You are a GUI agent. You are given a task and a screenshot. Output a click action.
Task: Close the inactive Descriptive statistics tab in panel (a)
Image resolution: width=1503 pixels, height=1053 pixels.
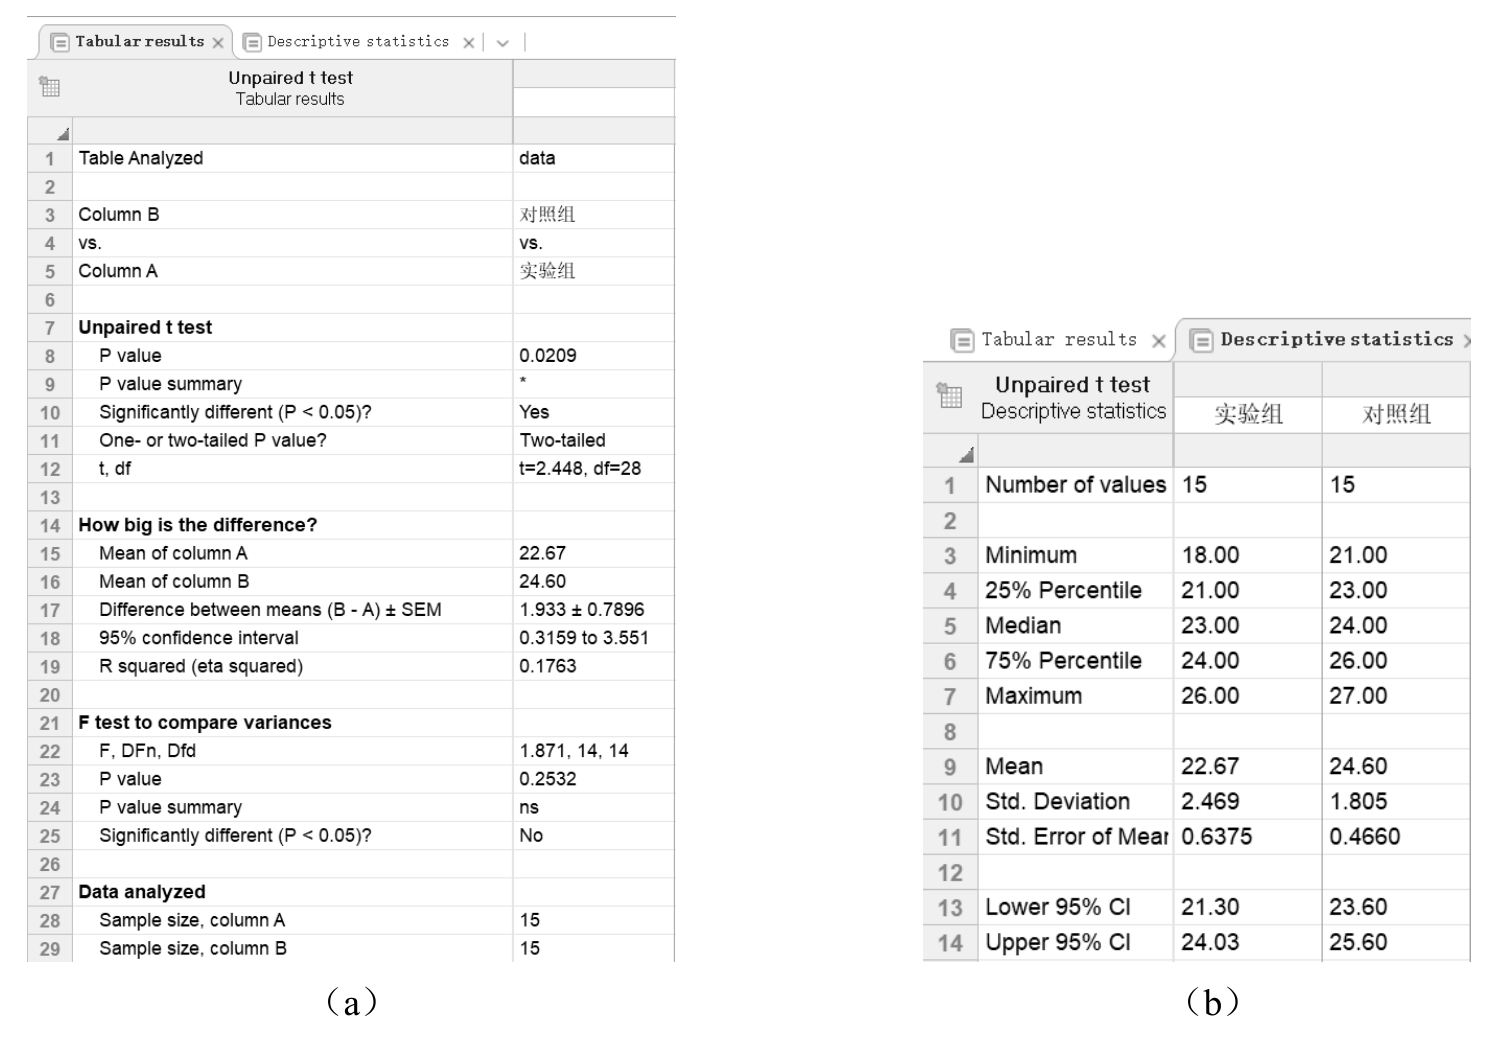468,43
